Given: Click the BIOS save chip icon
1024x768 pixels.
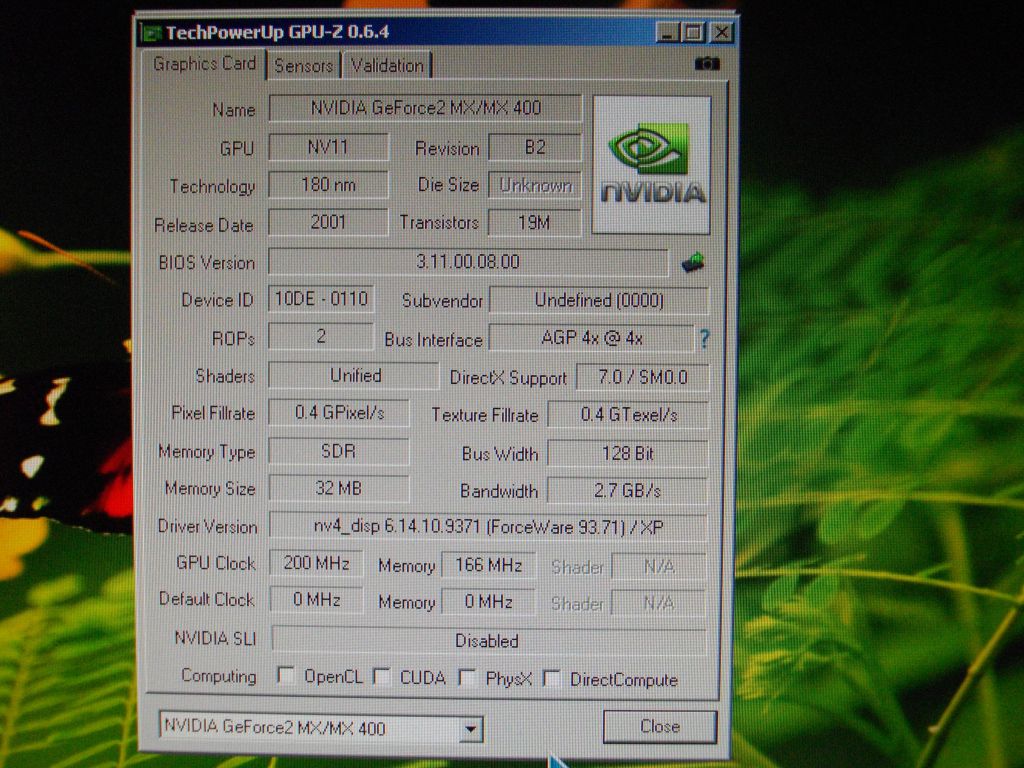Looking at the screenshot, I should pos(693,263).
